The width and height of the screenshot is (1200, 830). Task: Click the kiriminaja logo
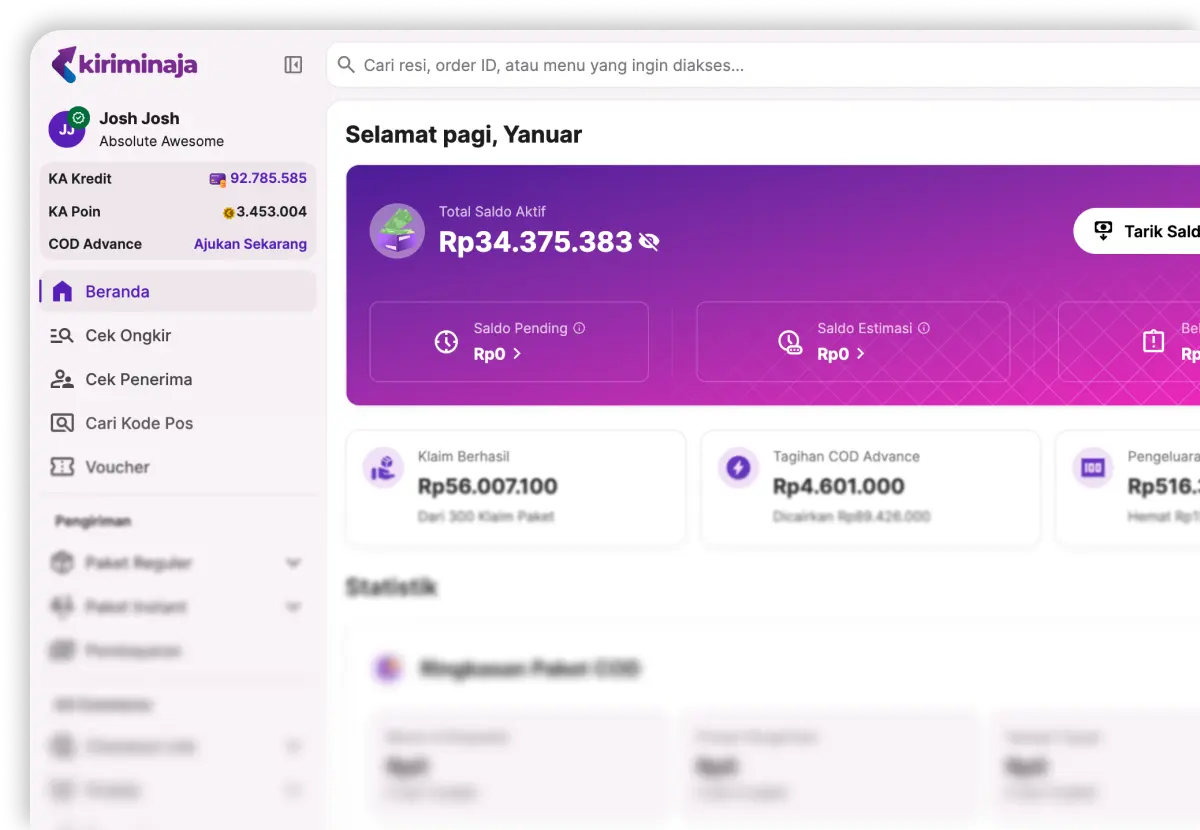[124, 65]
